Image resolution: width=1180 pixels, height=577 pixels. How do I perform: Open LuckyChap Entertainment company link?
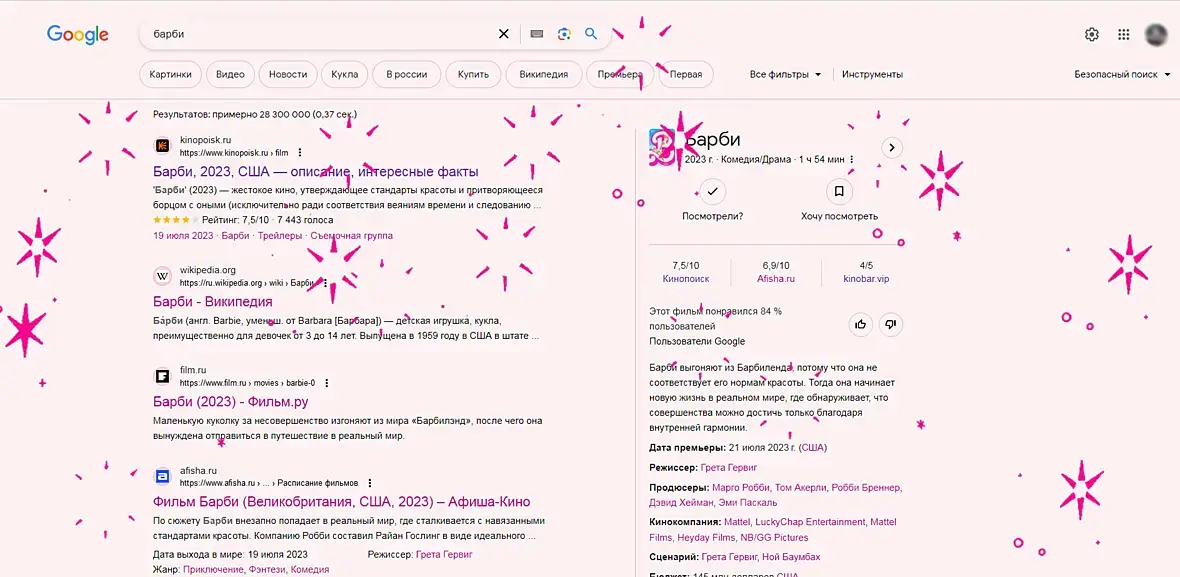point(809,522)
